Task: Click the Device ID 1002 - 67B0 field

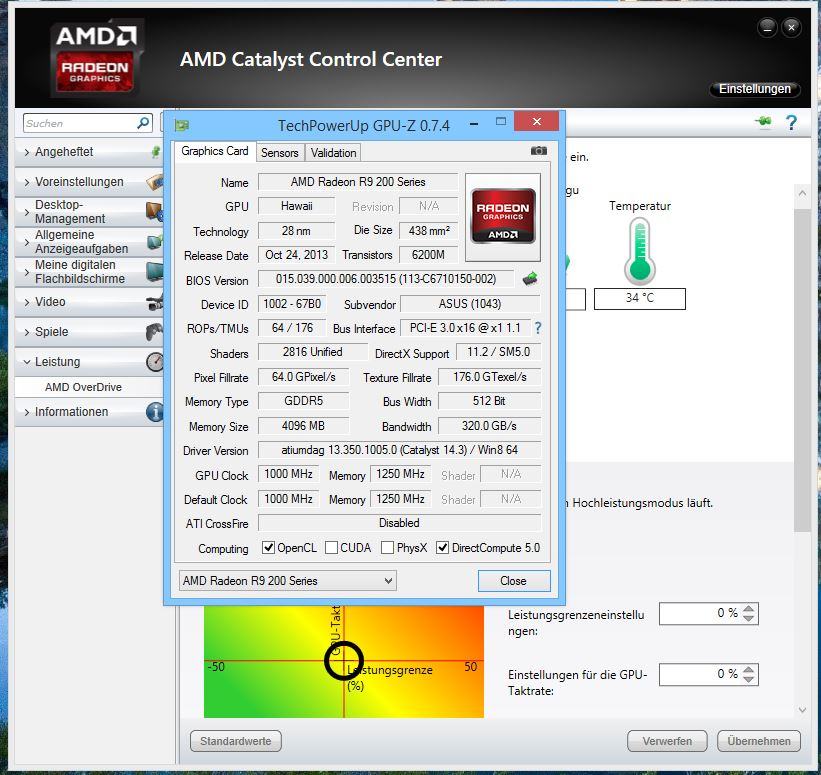Action: [x=292, y=304]
